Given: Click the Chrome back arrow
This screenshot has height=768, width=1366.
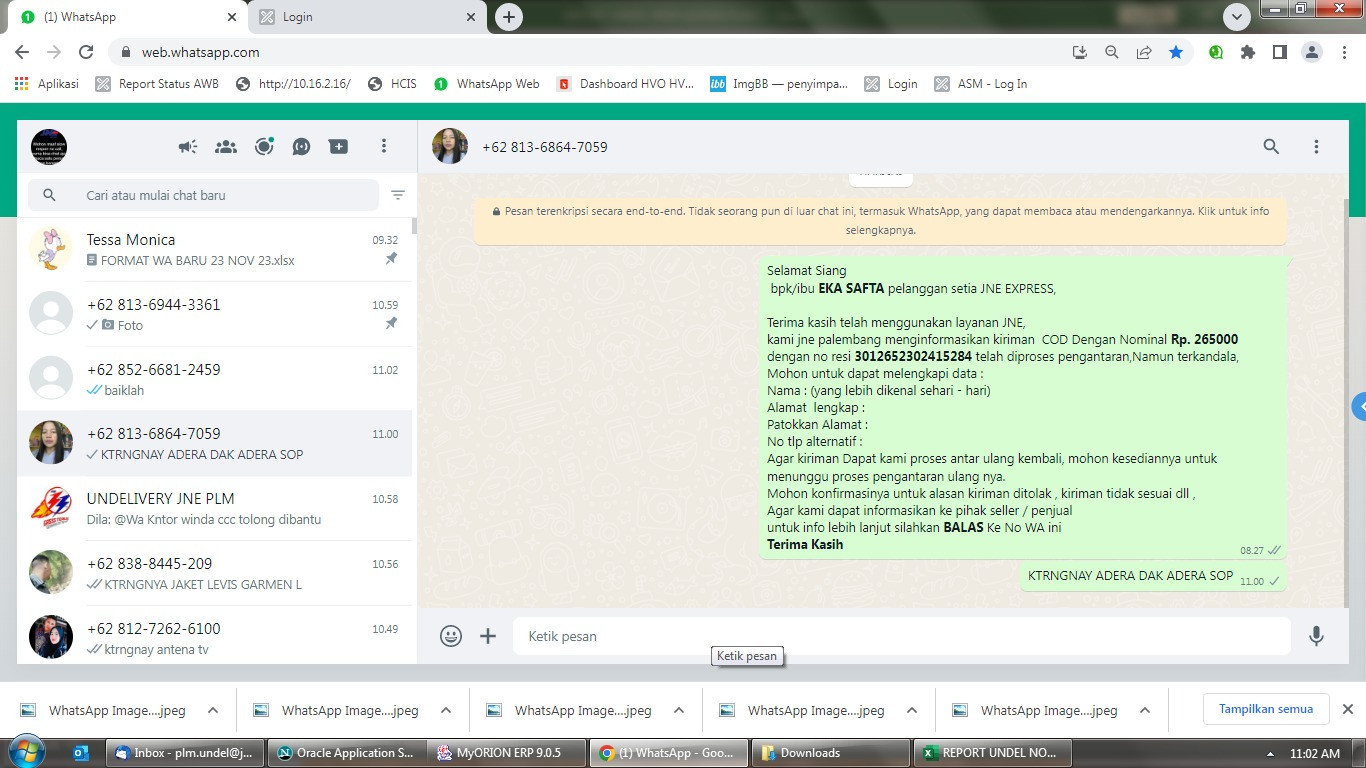Looking at the screenshot, I should (22, 52).
